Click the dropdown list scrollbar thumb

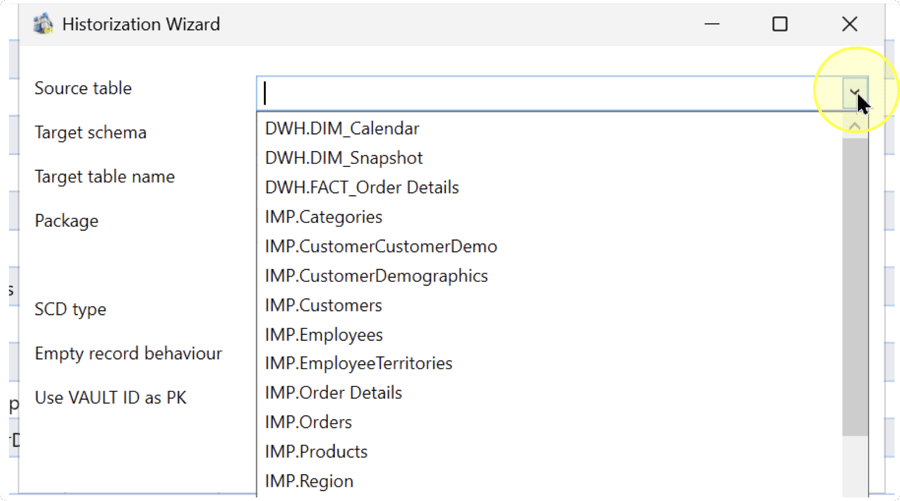pyautogui.click(x=855, y=287)
